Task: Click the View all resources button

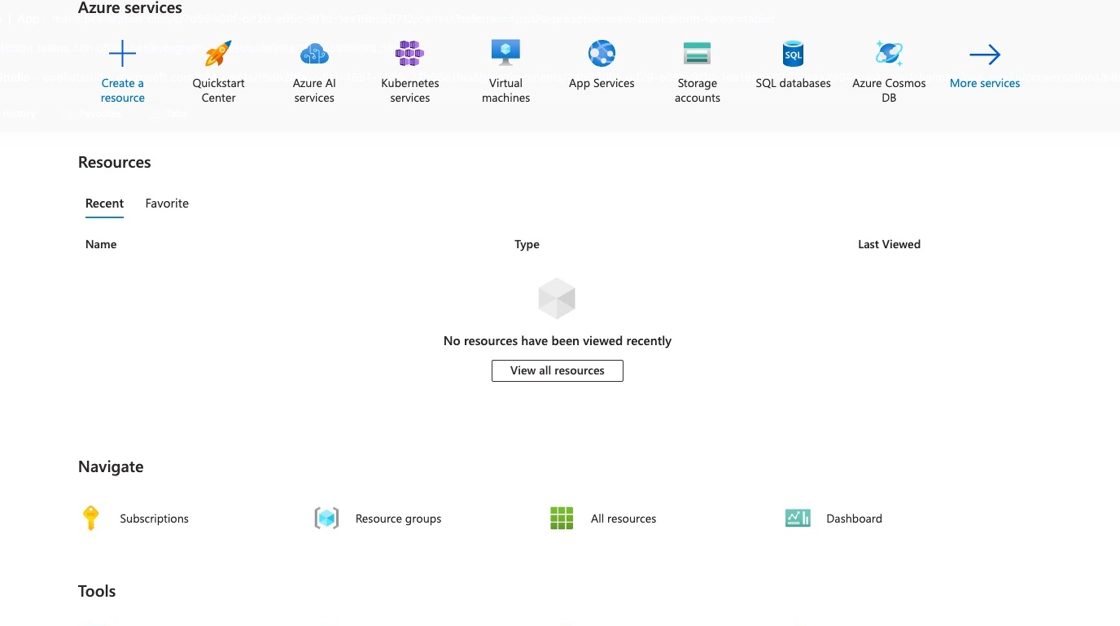Action: tap(557, 370)
